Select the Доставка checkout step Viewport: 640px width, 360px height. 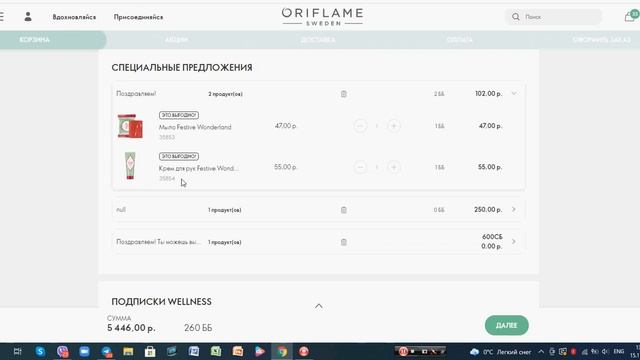tap(318, 40)
